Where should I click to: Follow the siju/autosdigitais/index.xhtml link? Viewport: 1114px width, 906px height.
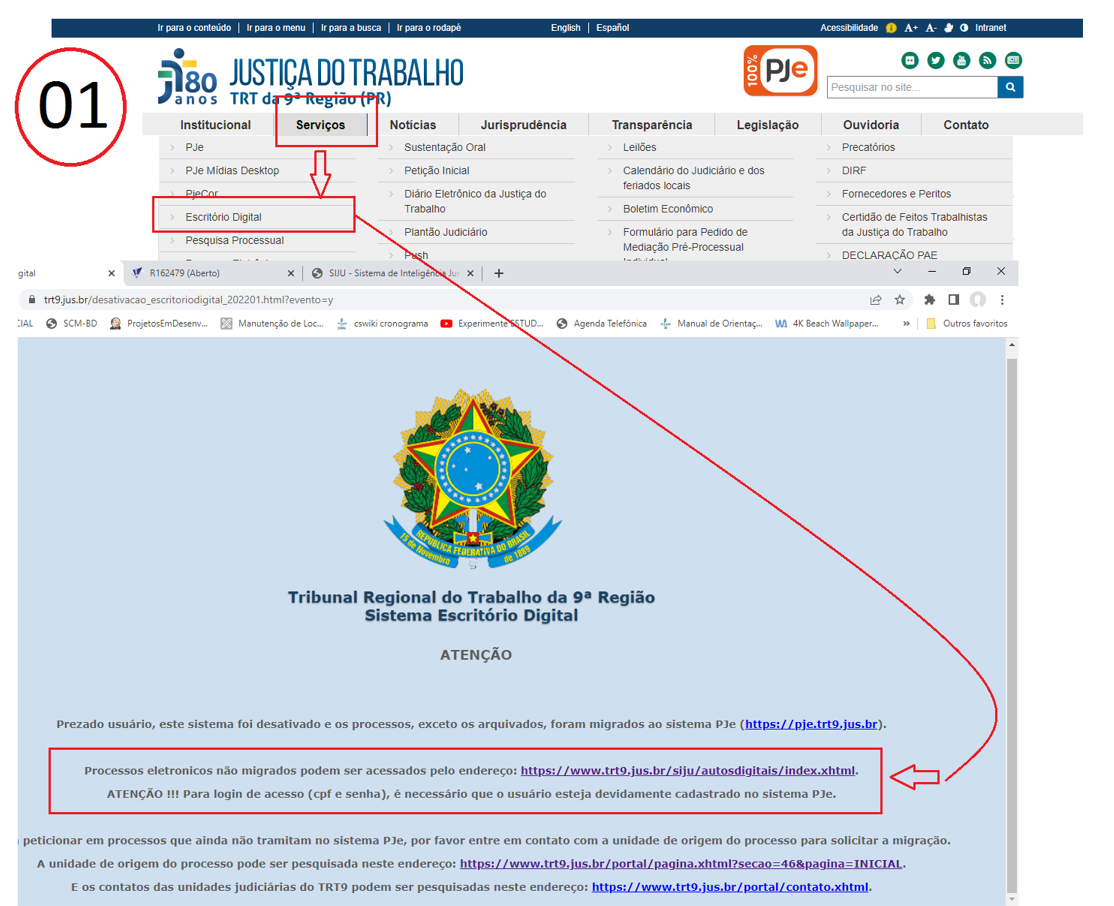tap(688, 771)
